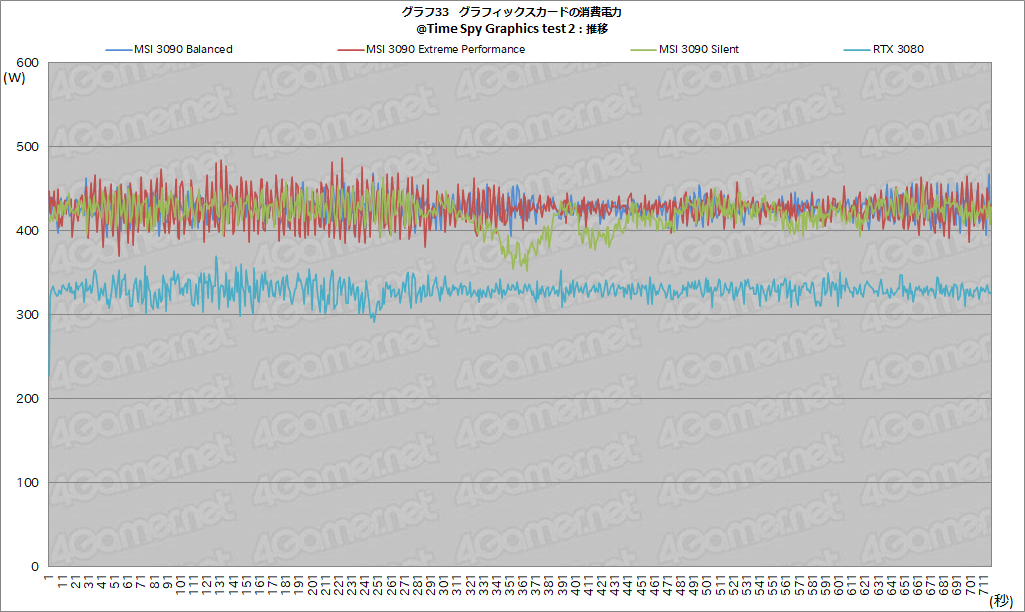Click the cyan line swatch for RTX 3080

(858, 49)
